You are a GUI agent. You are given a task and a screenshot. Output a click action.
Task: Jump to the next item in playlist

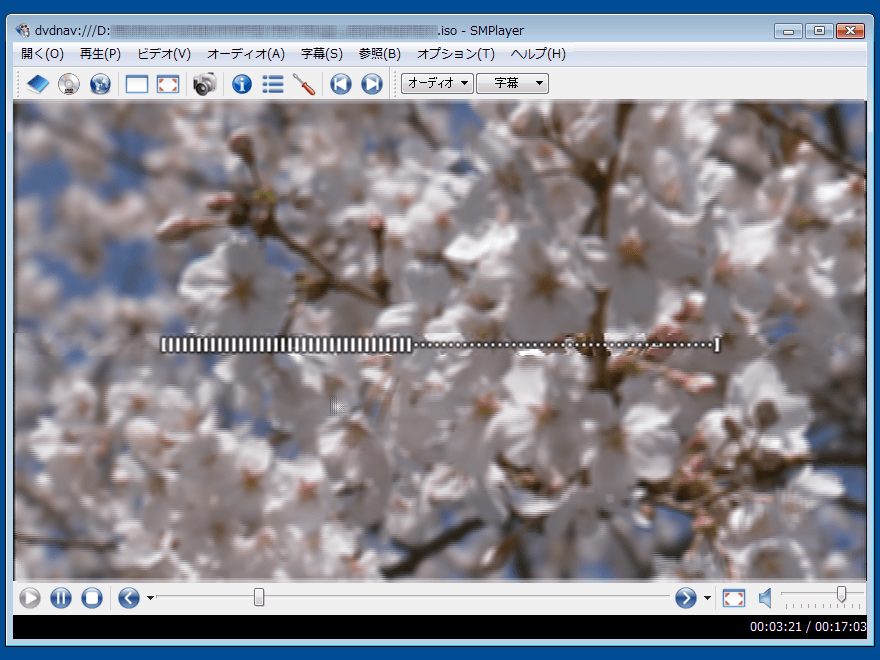coord(372,84)
